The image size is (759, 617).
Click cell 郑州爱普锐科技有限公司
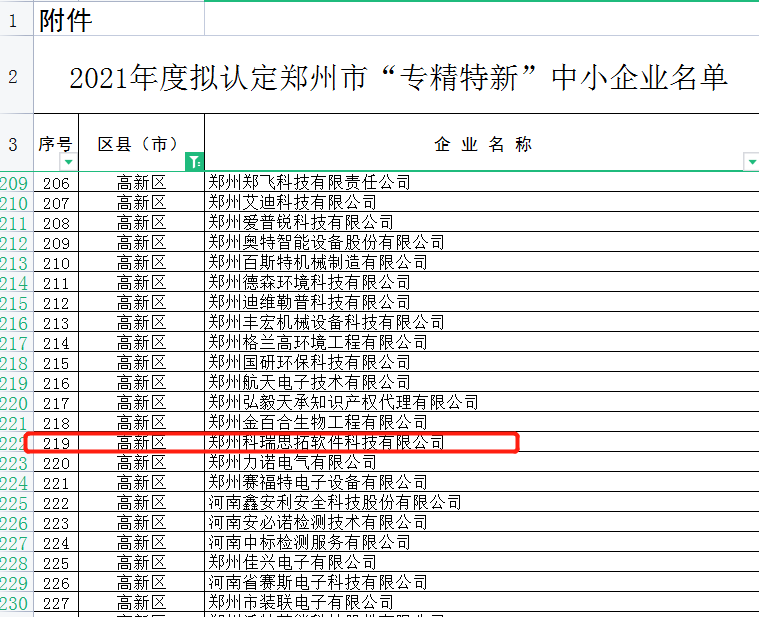(x=482, y=223)
